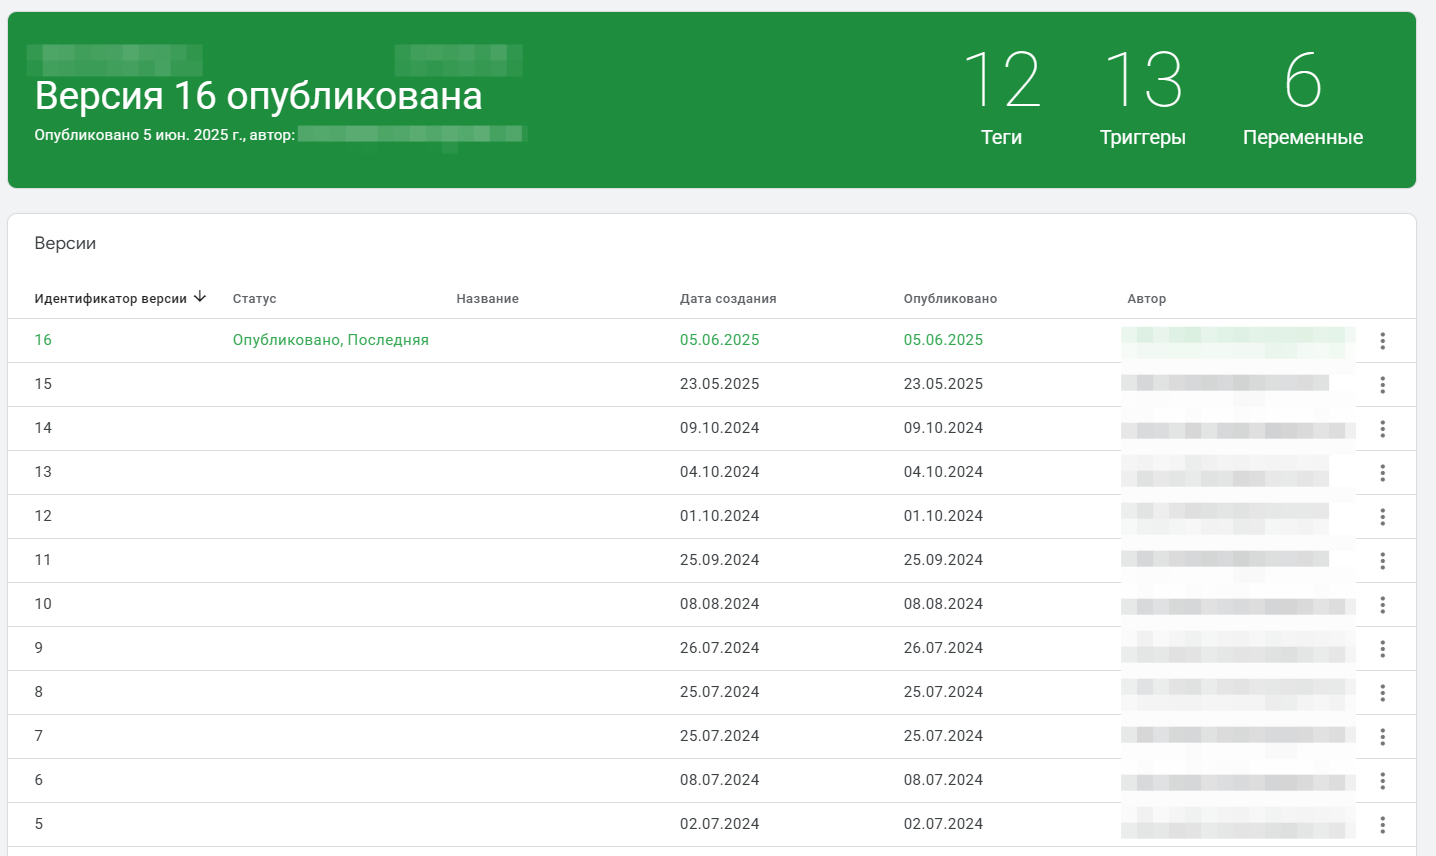Open the actions menu for version 13
Image resolution: width=1436 pixels, height=856 pixels.
(x=1383, y=472)
